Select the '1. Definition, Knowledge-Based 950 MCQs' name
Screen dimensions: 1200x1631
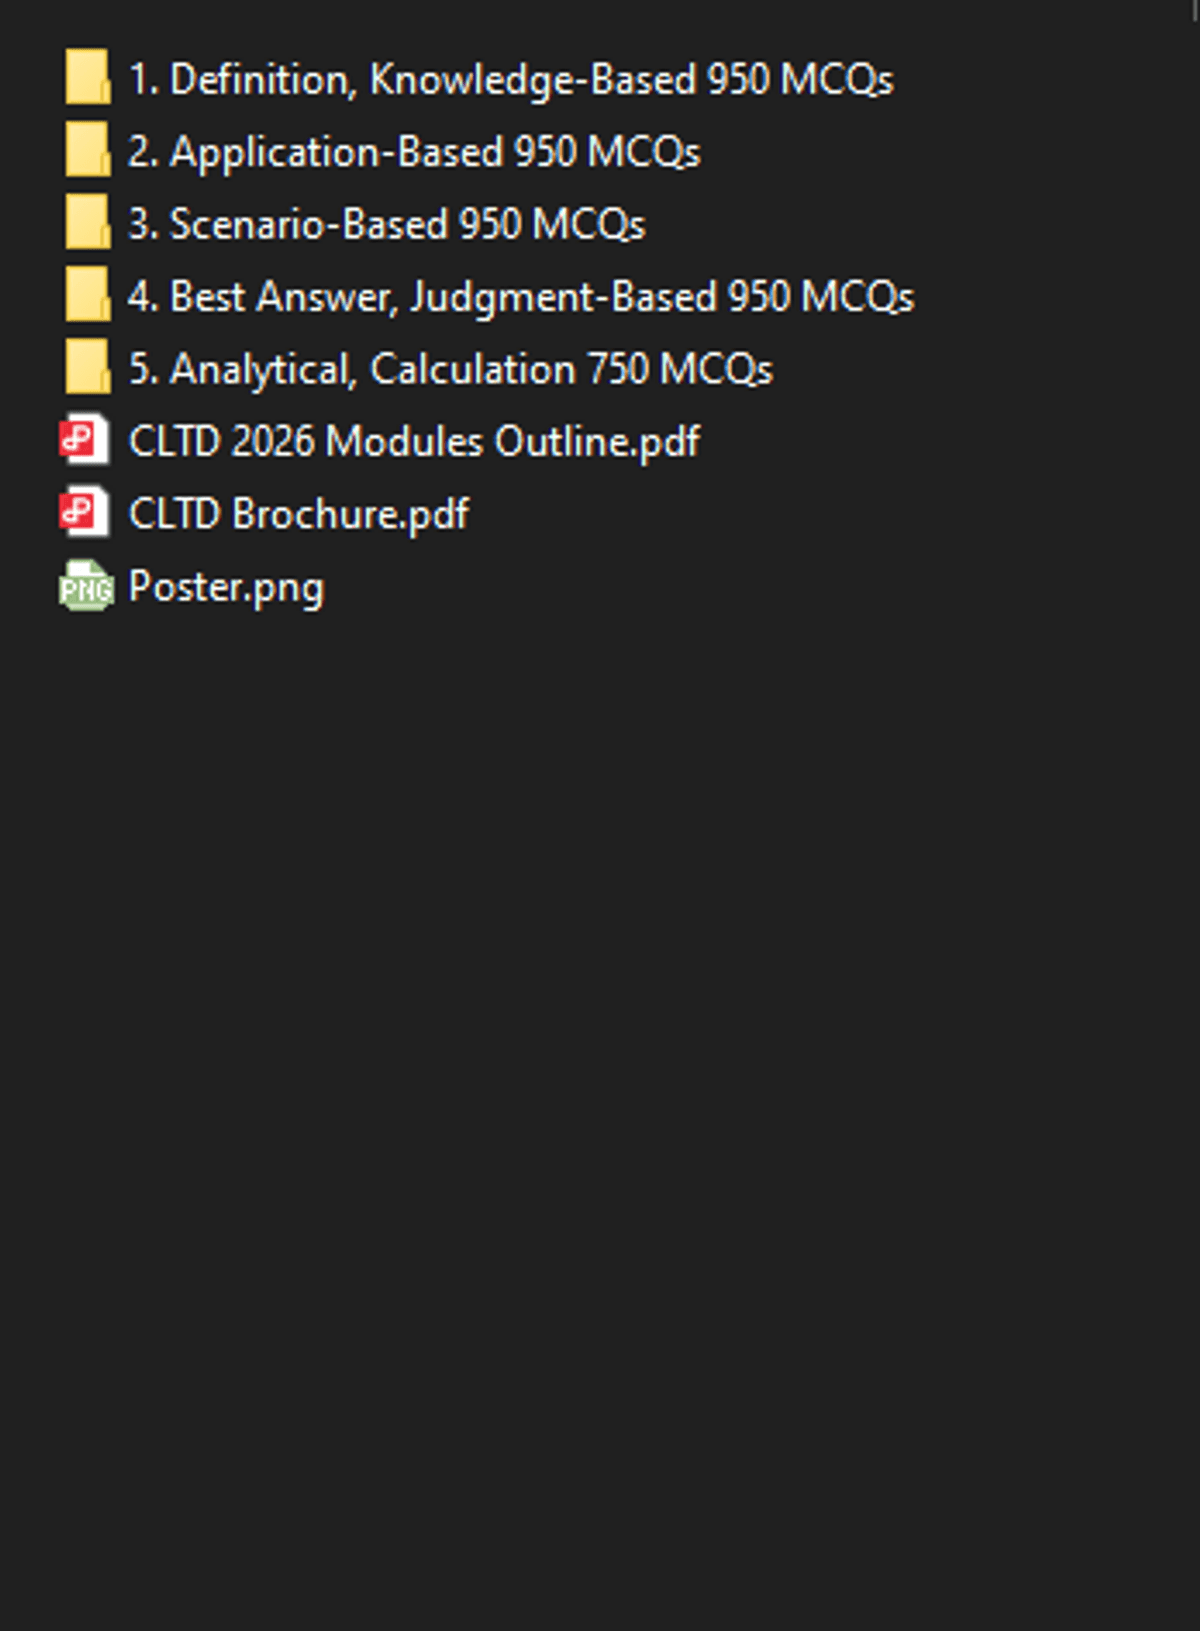(x=511, y=80)
